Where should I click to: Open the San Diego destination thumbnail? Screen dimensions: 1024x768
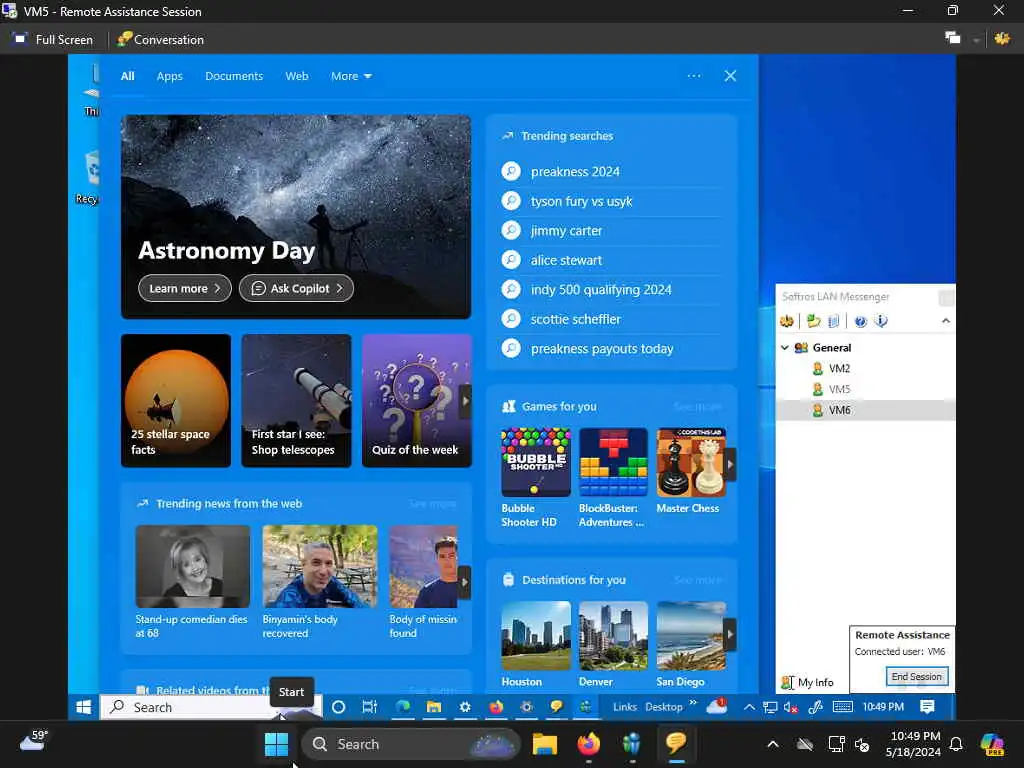pos(691,635)
